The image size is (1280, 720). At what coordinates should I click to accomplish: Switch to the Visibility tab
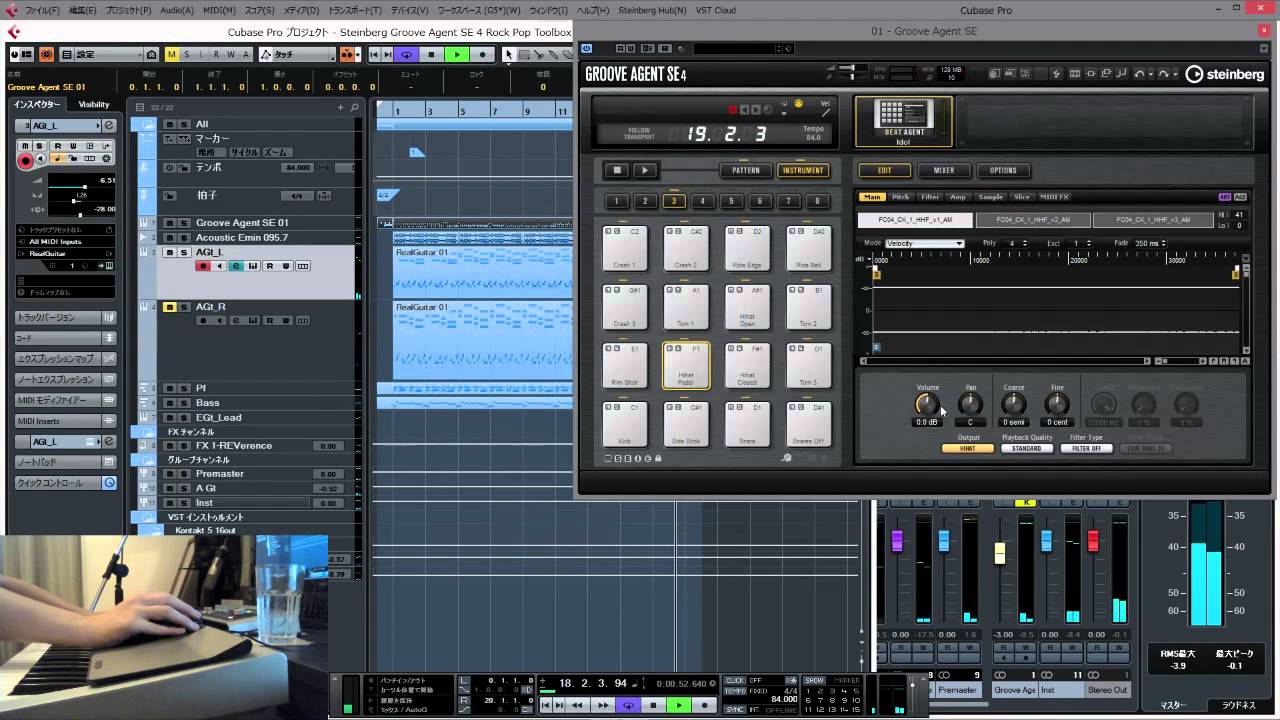coord(94,105)
